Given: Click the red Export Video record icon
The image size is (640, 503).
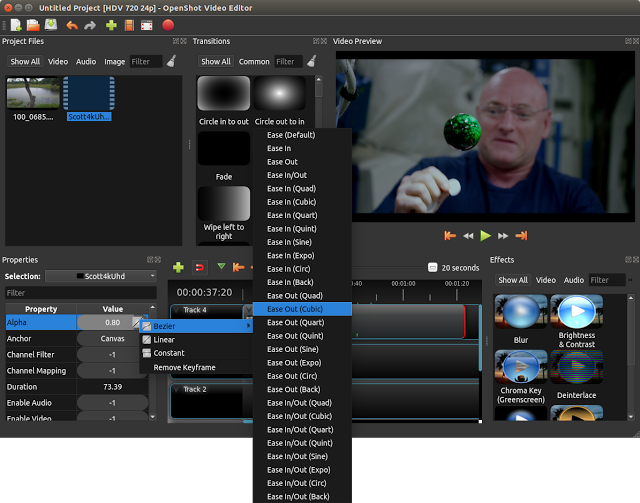Looking at the screenshot, I should coord(168,25).
